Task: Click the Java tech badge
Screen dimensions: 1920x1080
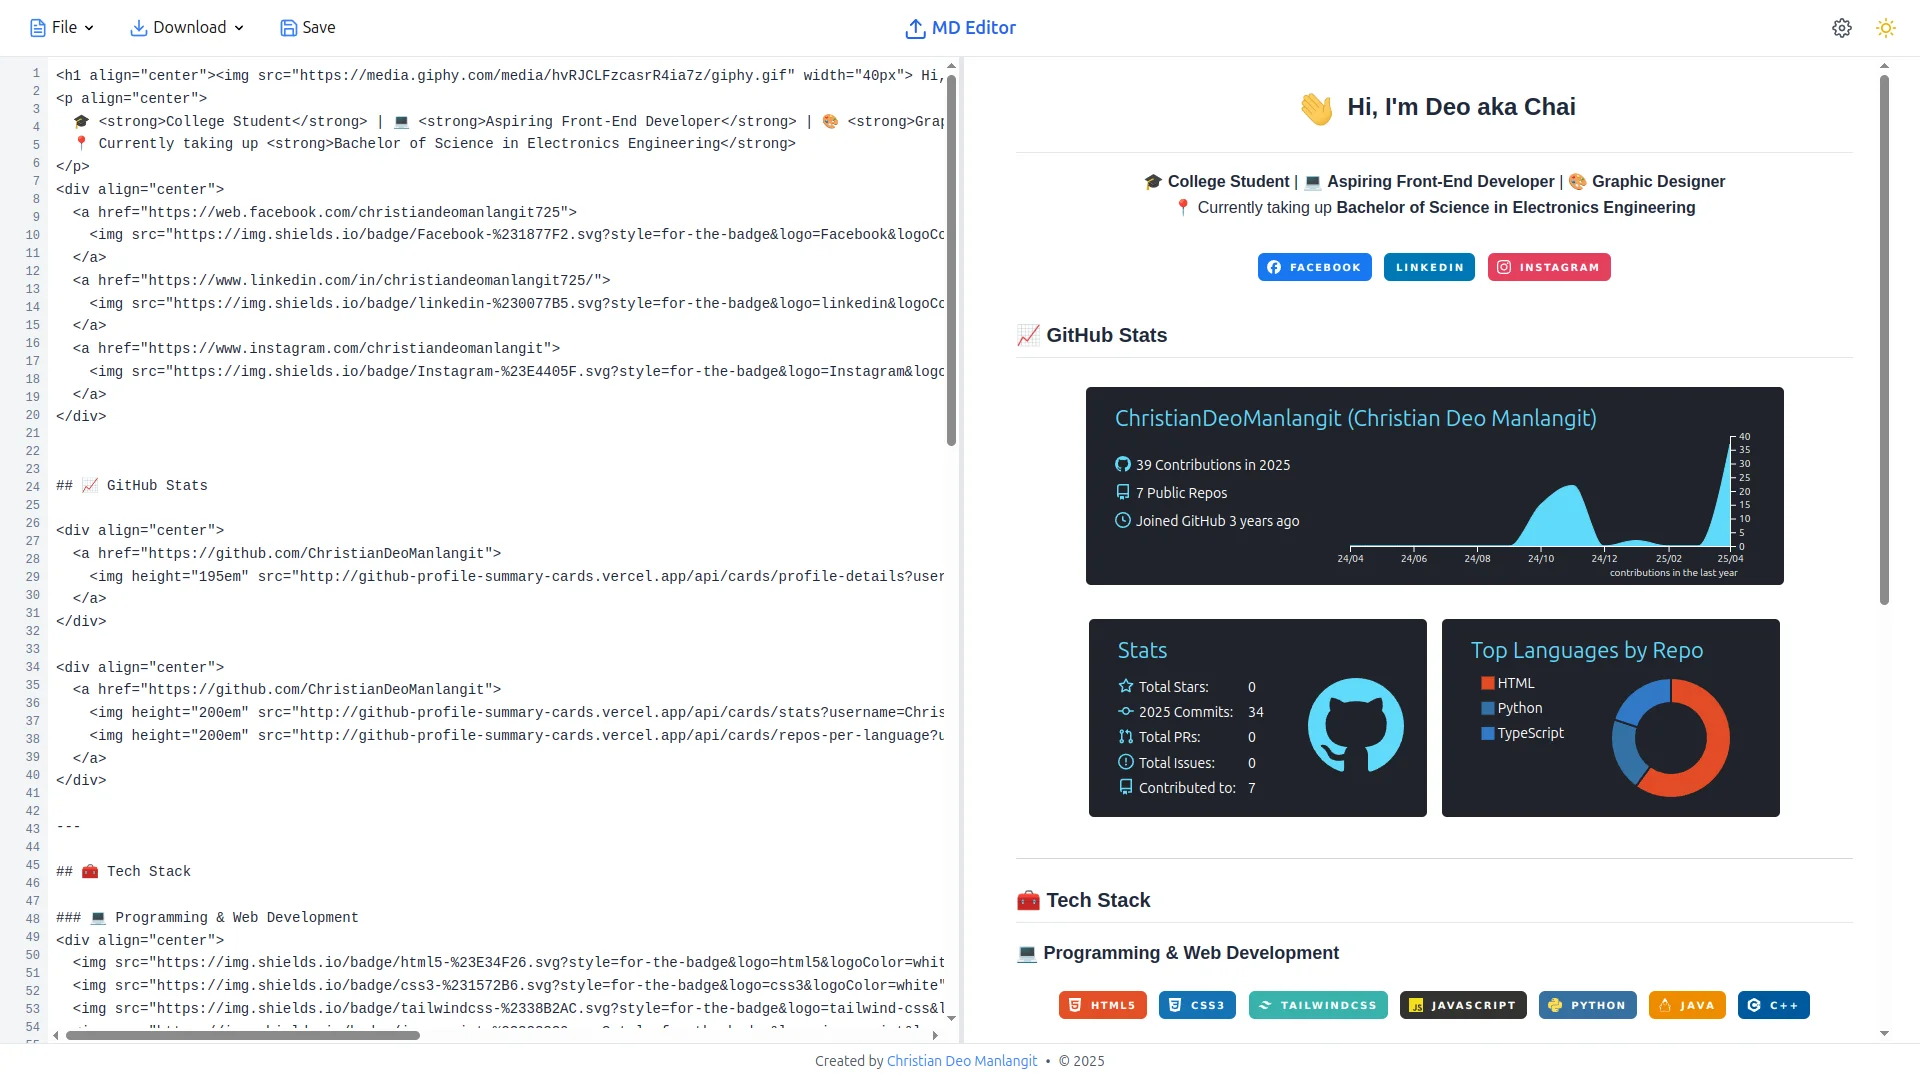Action: pyautogui.click(x=1687, y=1005)
